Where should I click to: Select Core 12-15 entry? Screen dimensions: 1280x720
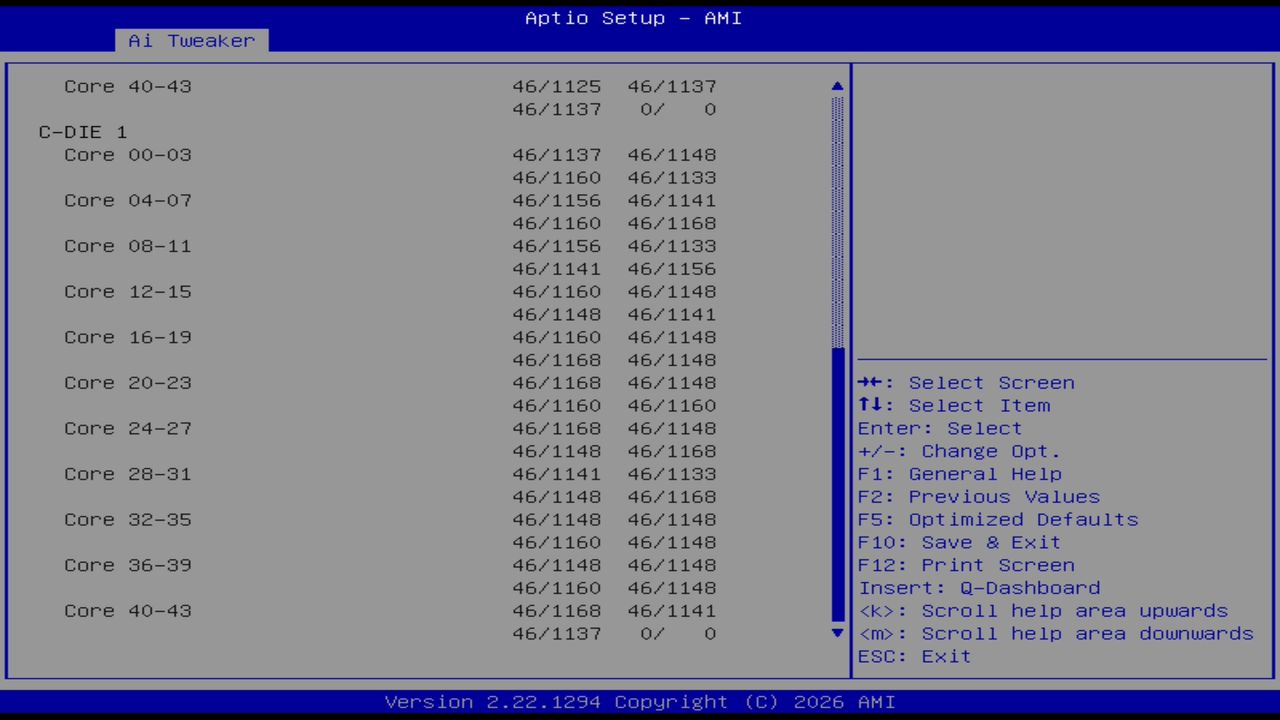click(x=127, y=291)
